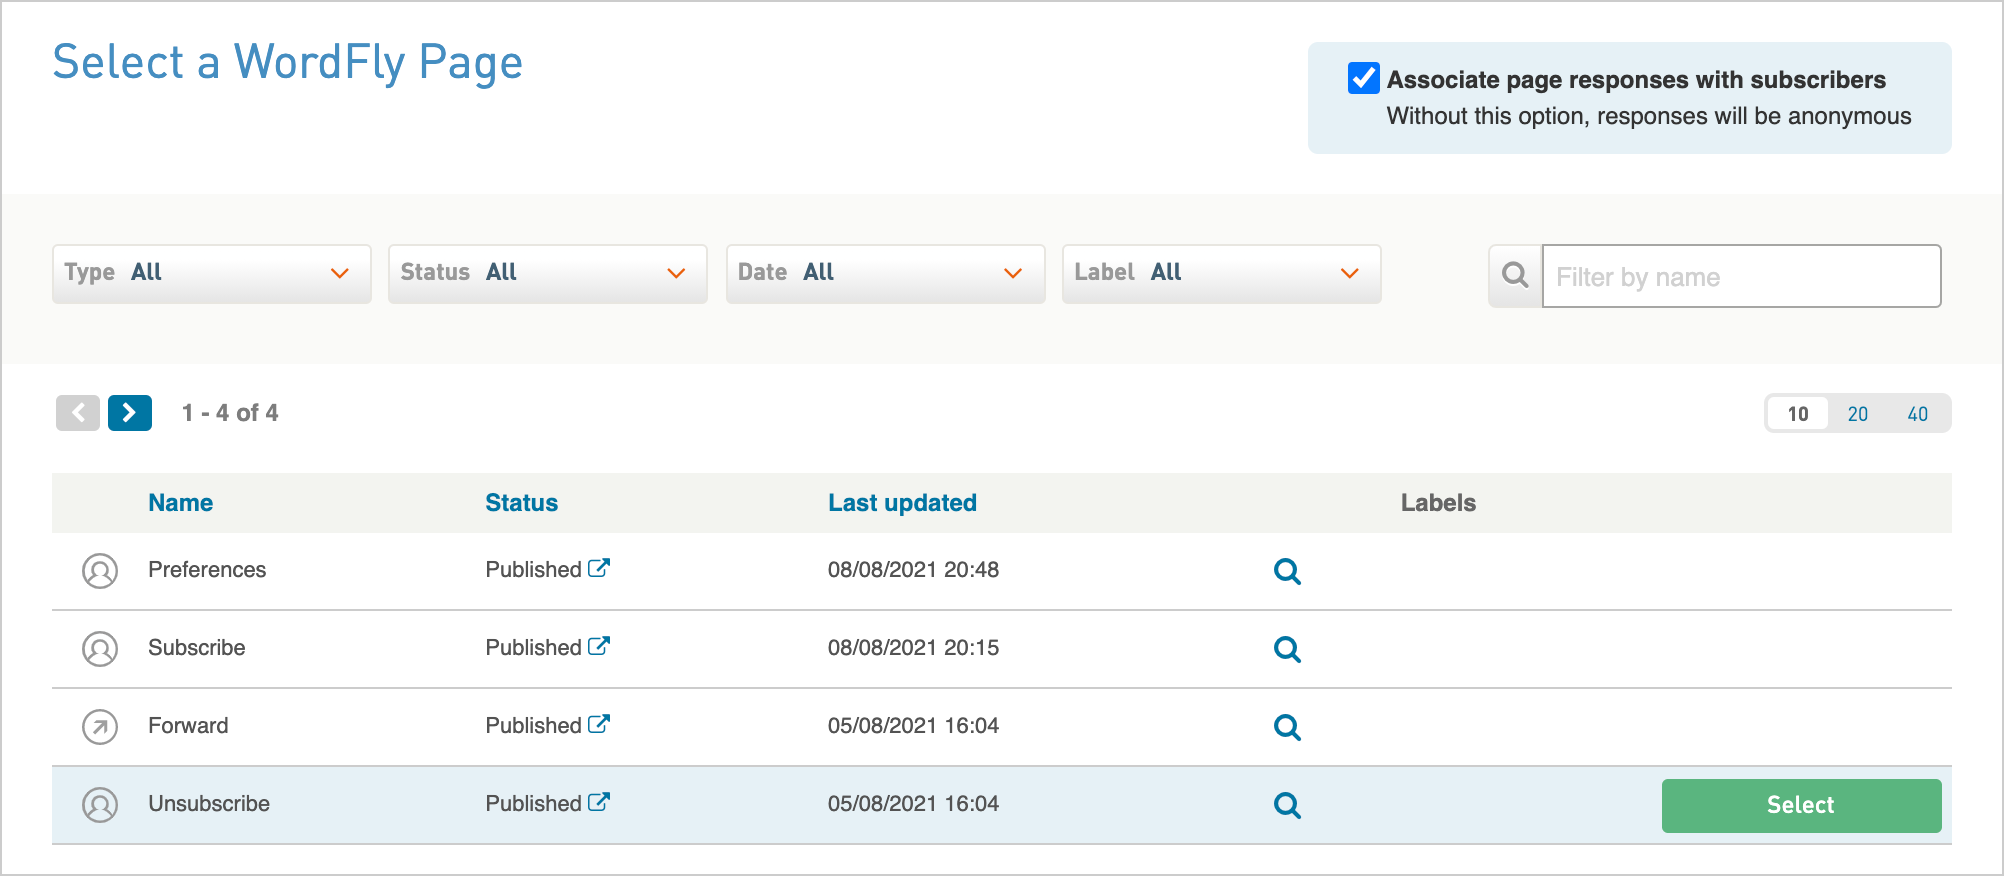
Task: Click the arrow icon in Forward row
Action: click(100, 727)
